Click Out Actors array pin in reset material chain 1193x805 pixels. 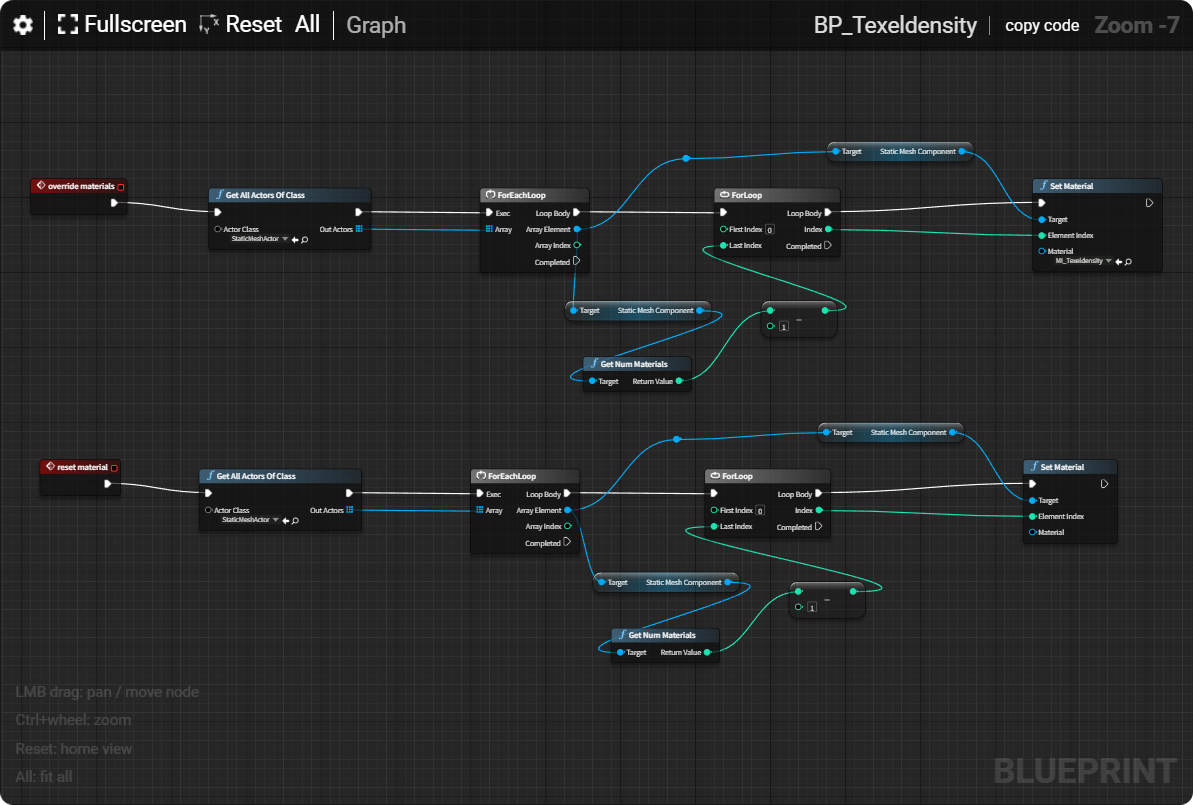pos(349,510)
